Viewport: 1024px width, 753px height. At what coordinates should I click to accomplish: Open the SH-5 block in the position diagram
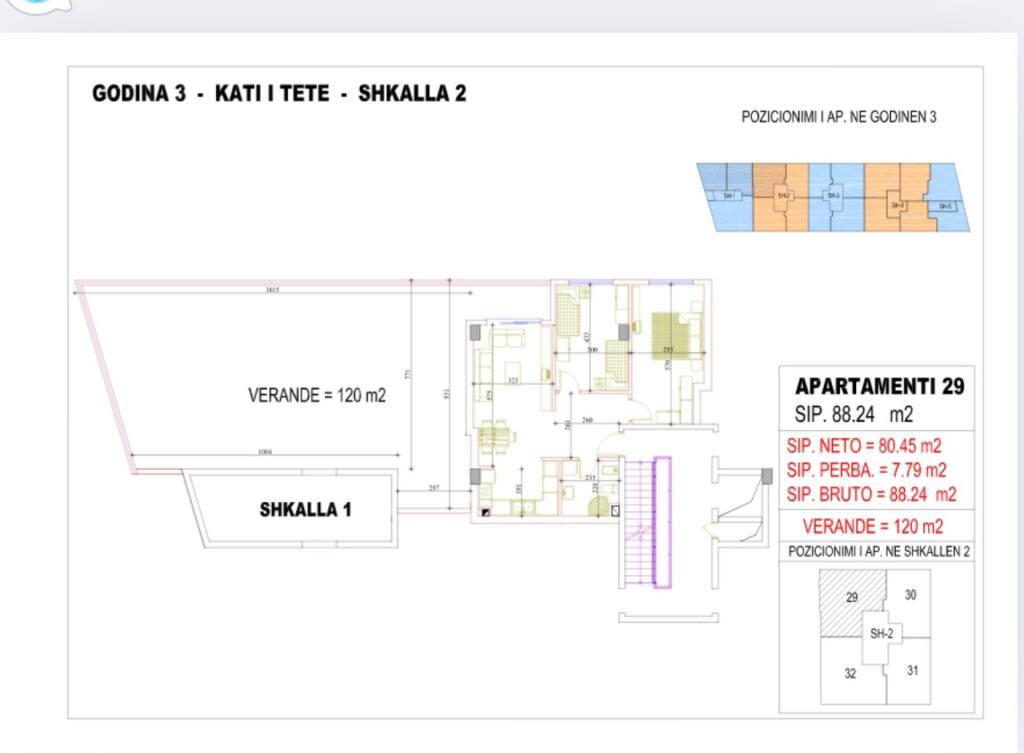945,205
